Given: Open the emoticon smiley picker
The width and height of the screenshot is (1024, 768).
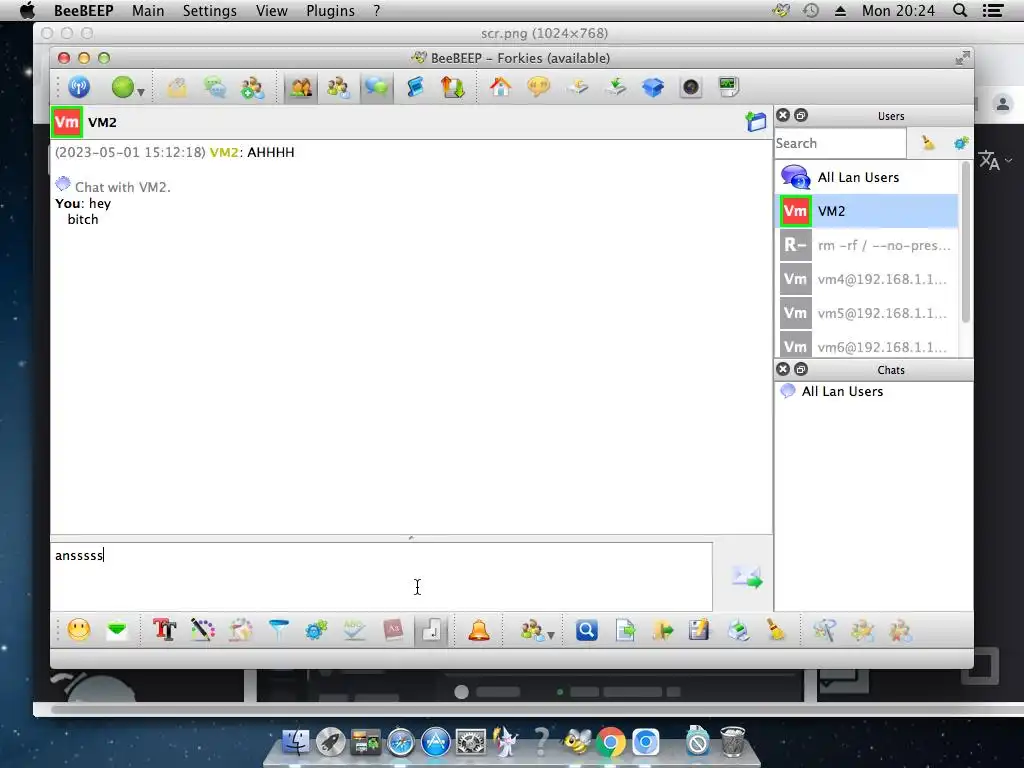Looking at the screenshot, I should click(79, 630).
